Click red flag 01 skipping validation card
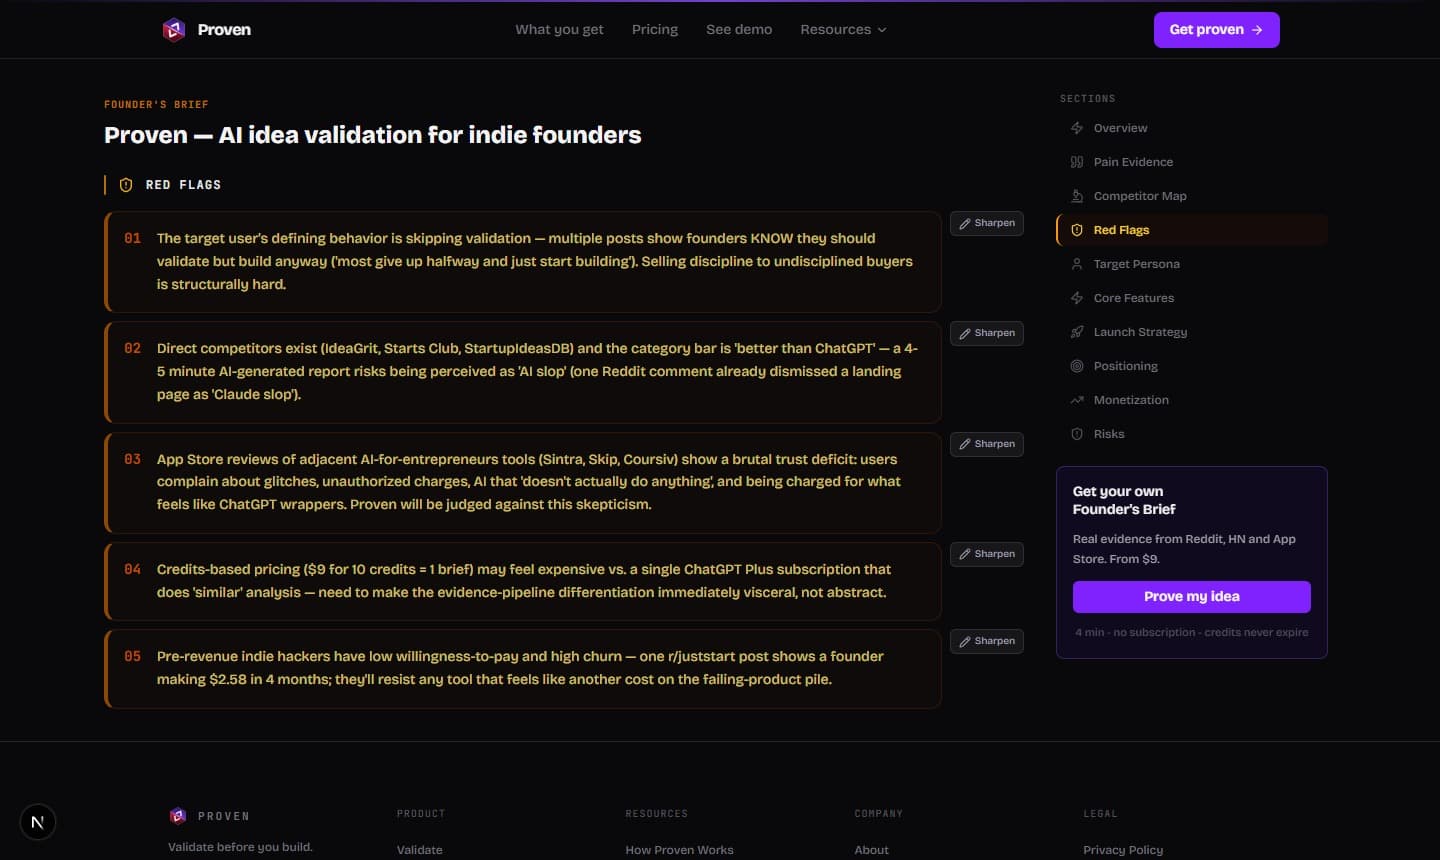 (x=523, y=262)
